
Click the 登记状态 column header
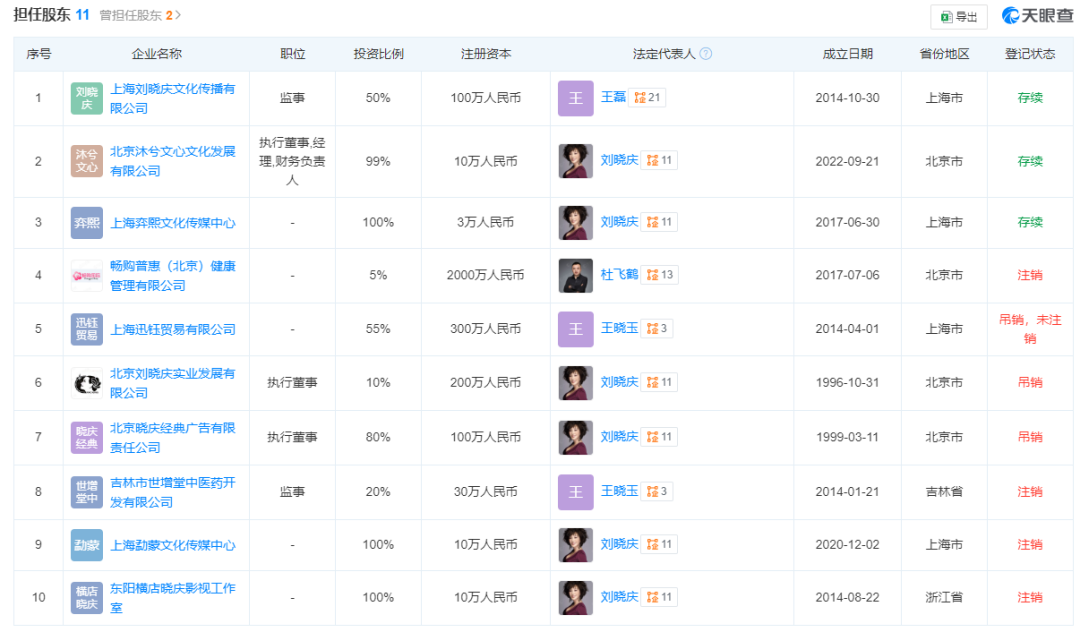[x=1030, y=54]
